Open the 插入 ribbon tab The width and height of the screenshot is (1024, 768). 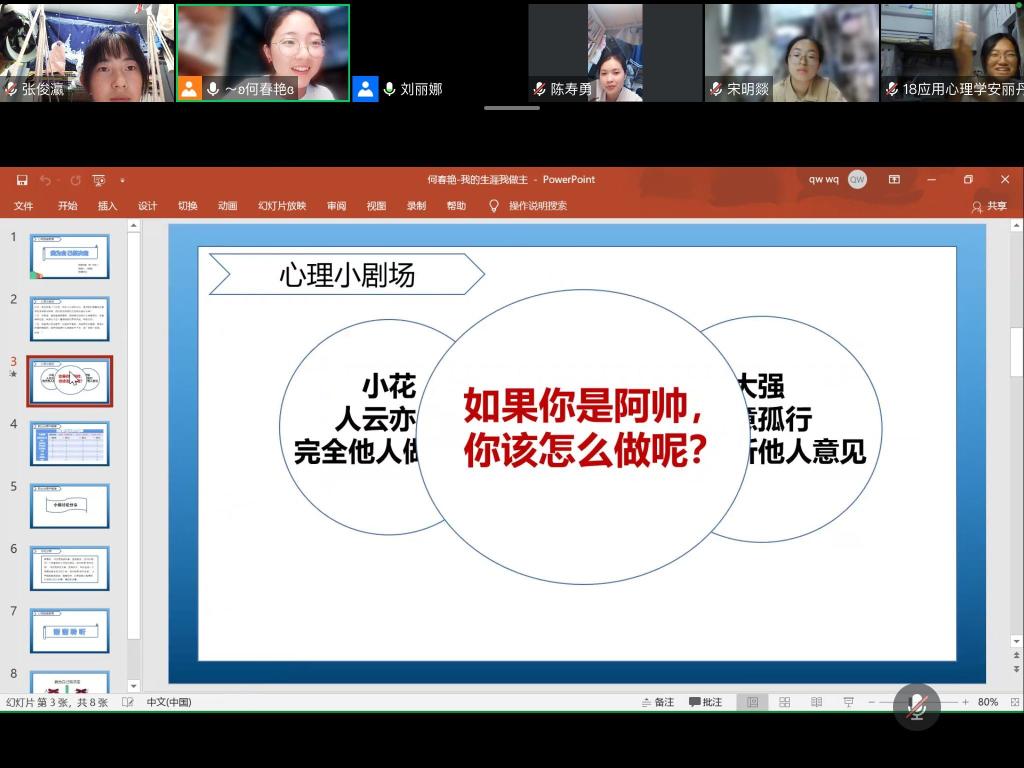(x=107, y=206)
